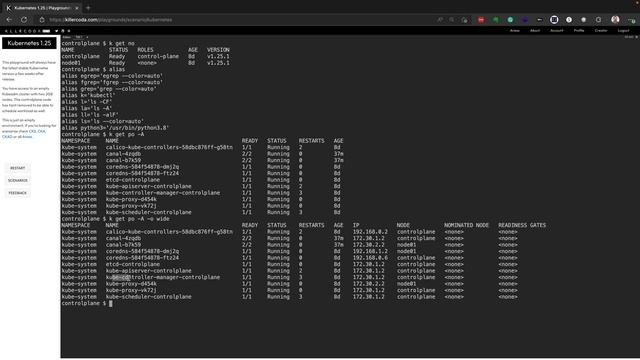Click 'canal-4zqdb' in the wide output
640x360 pixels.
pos(123,238)
